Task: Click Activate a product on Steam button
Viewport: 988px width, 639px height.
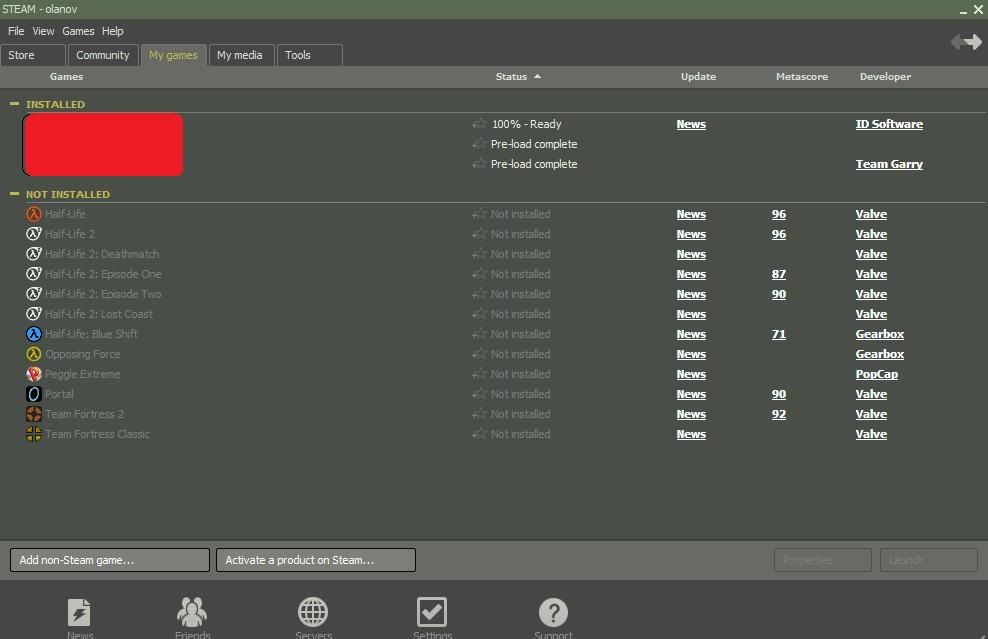Action: [316, 560]
